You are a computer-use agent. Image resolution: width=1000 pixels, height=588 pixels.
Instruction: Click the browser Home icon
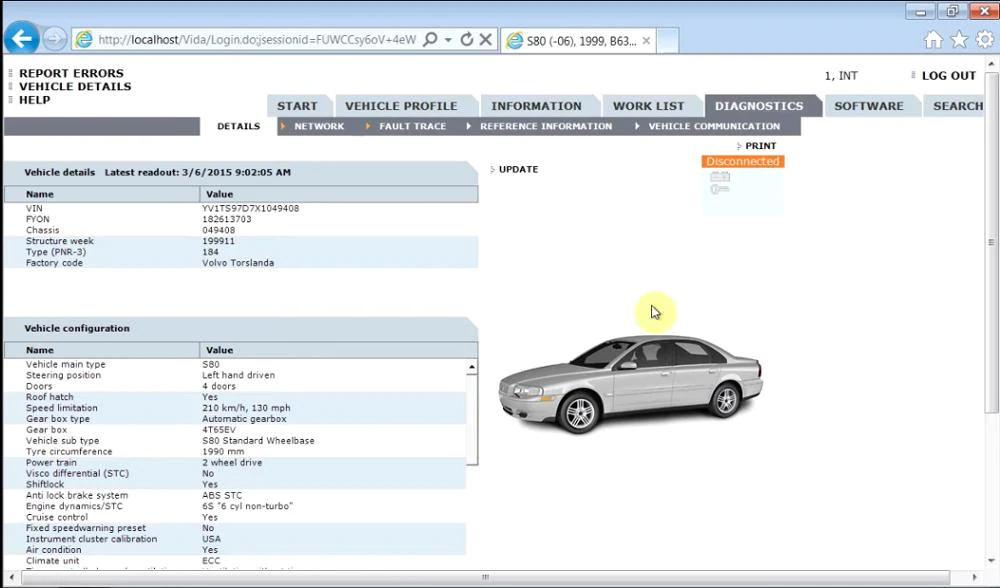click(x=933, y=40)
